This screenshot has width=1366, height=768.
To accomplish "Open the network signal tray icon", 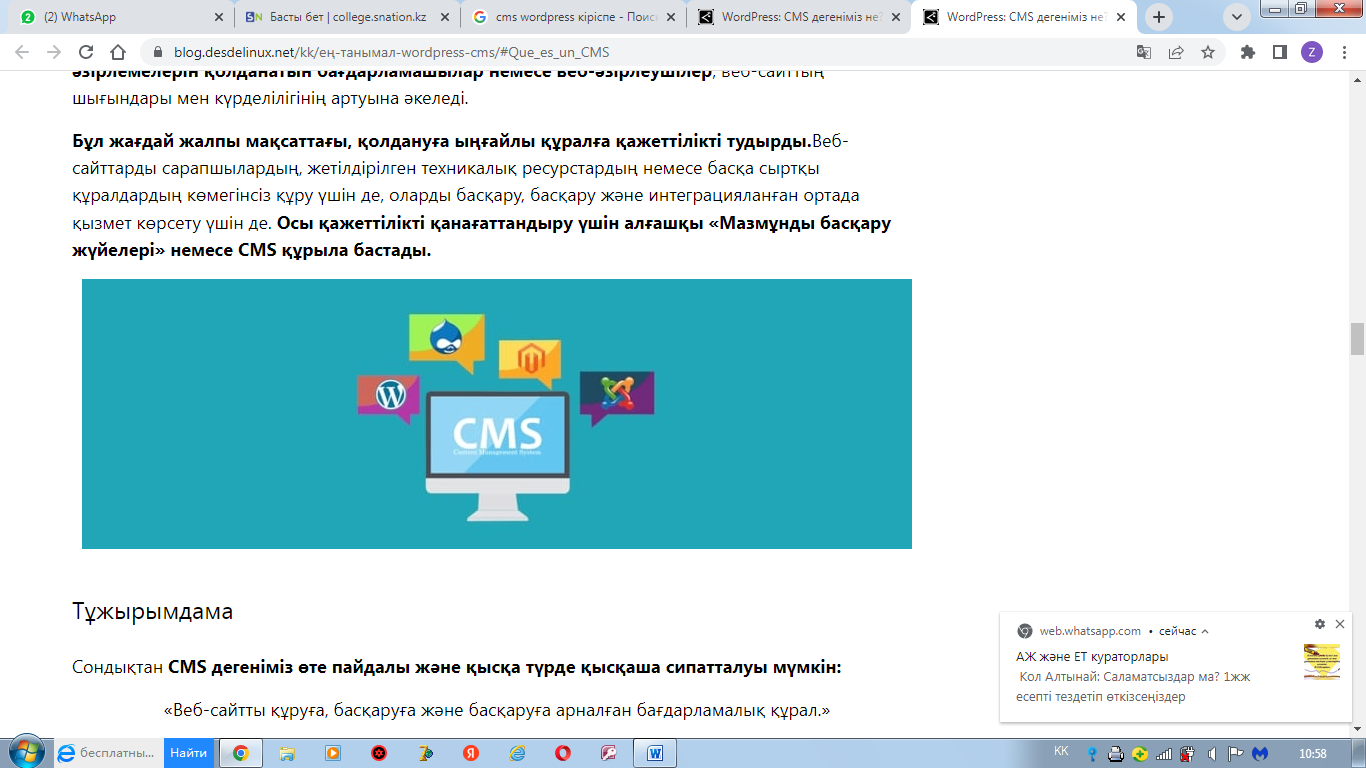I will click(x=1163, y=754).
